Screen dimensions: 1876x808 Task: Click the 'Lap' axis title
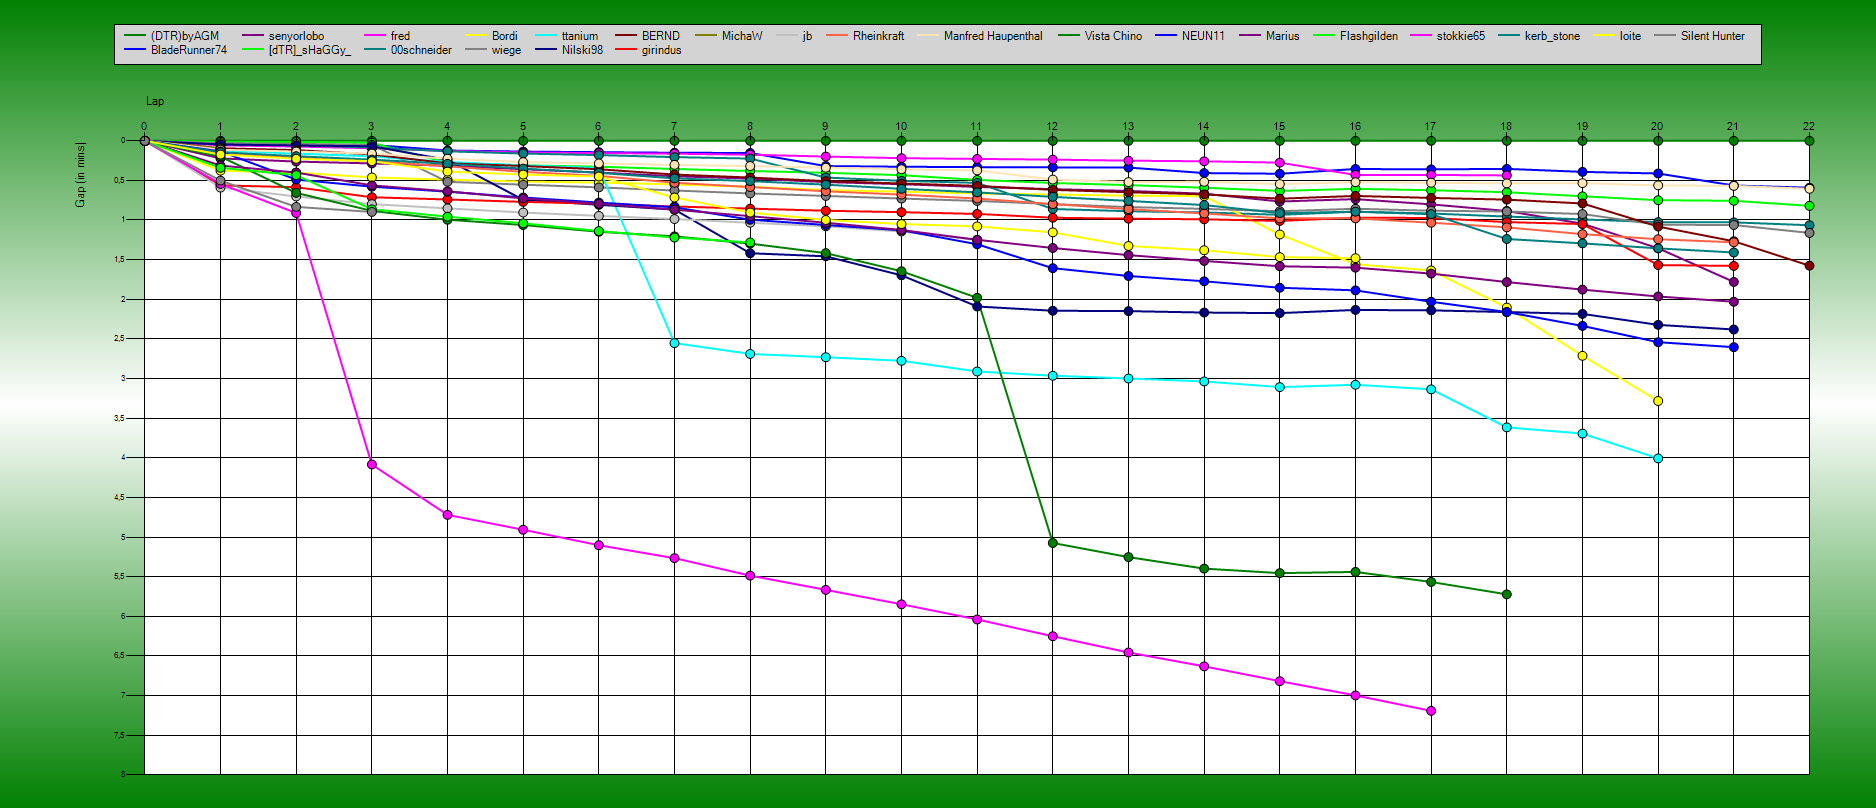point(155,101)
